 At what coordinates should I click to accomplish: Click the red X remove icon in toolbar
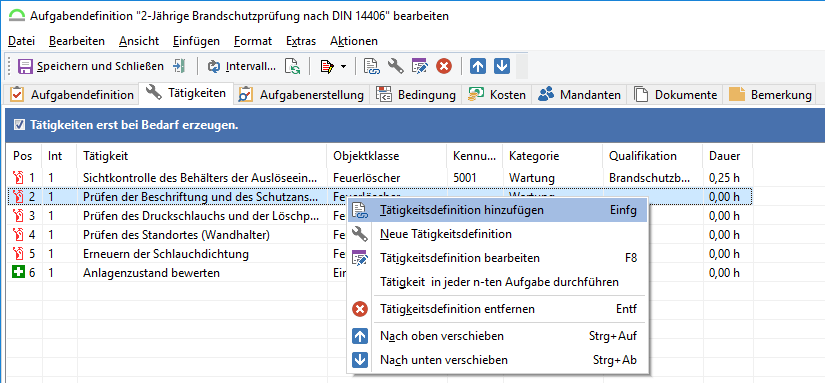pos(444,66)
